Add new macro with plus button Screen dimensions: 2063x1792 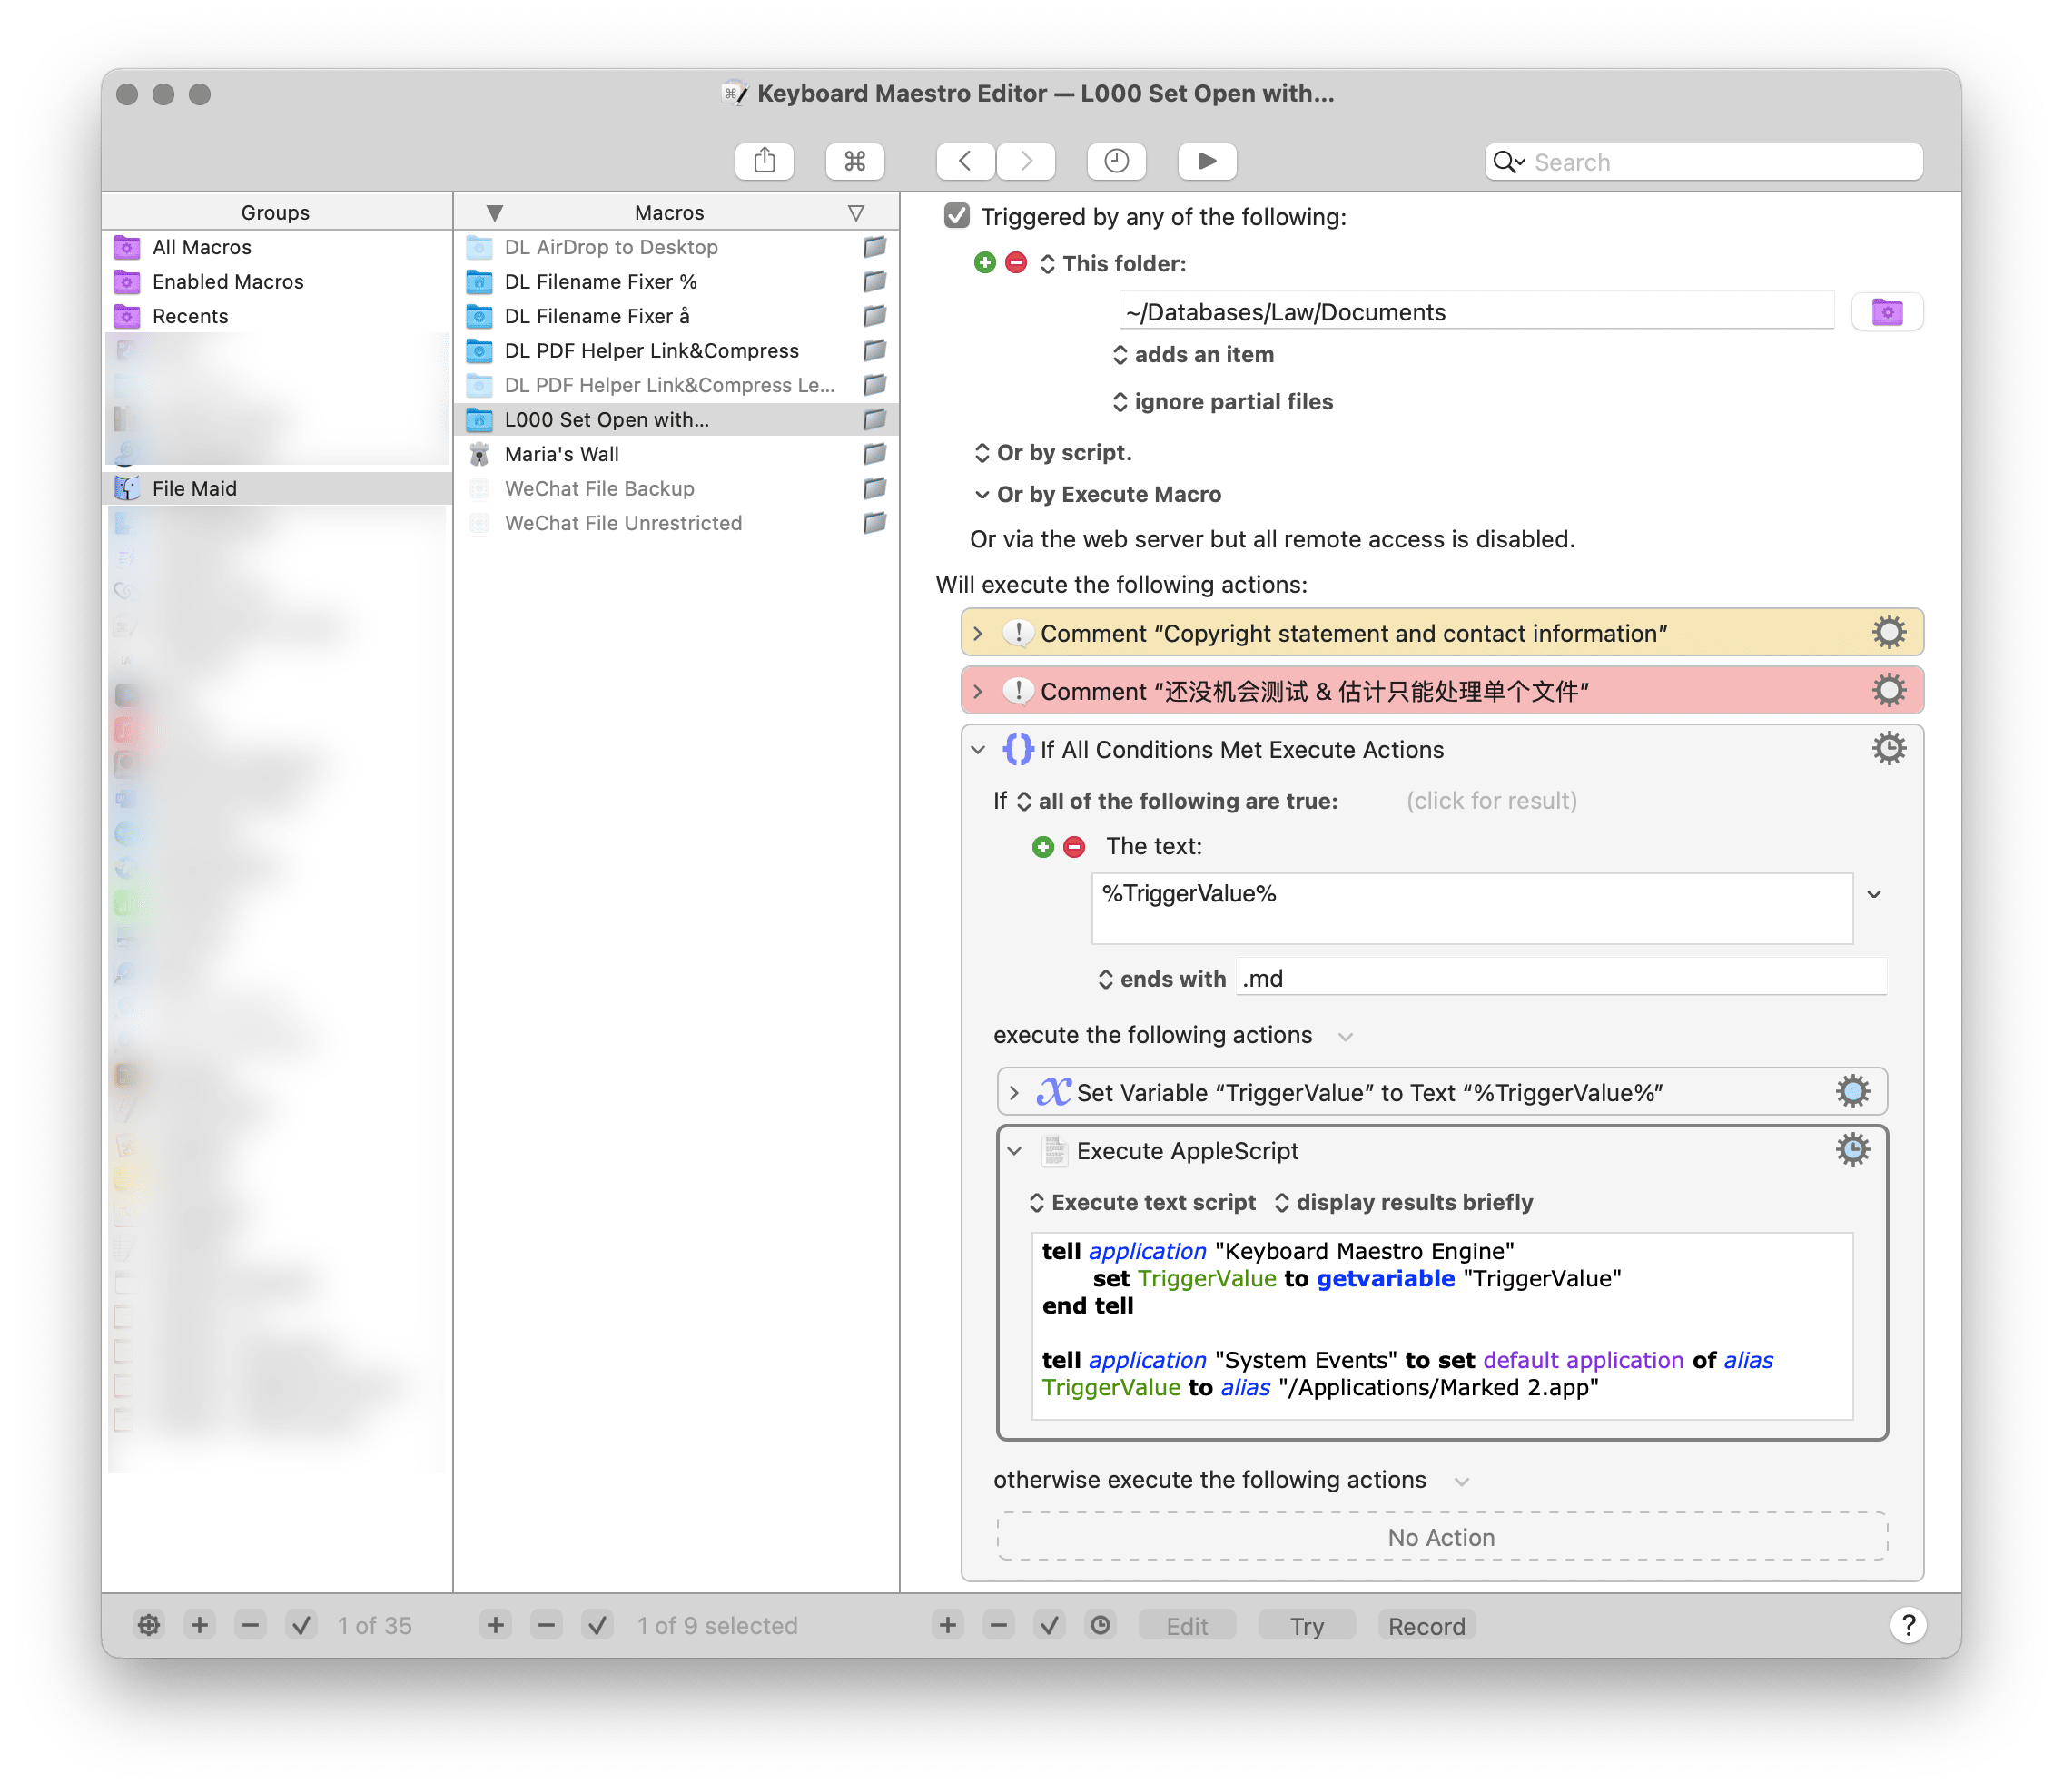pos(495,1625)
